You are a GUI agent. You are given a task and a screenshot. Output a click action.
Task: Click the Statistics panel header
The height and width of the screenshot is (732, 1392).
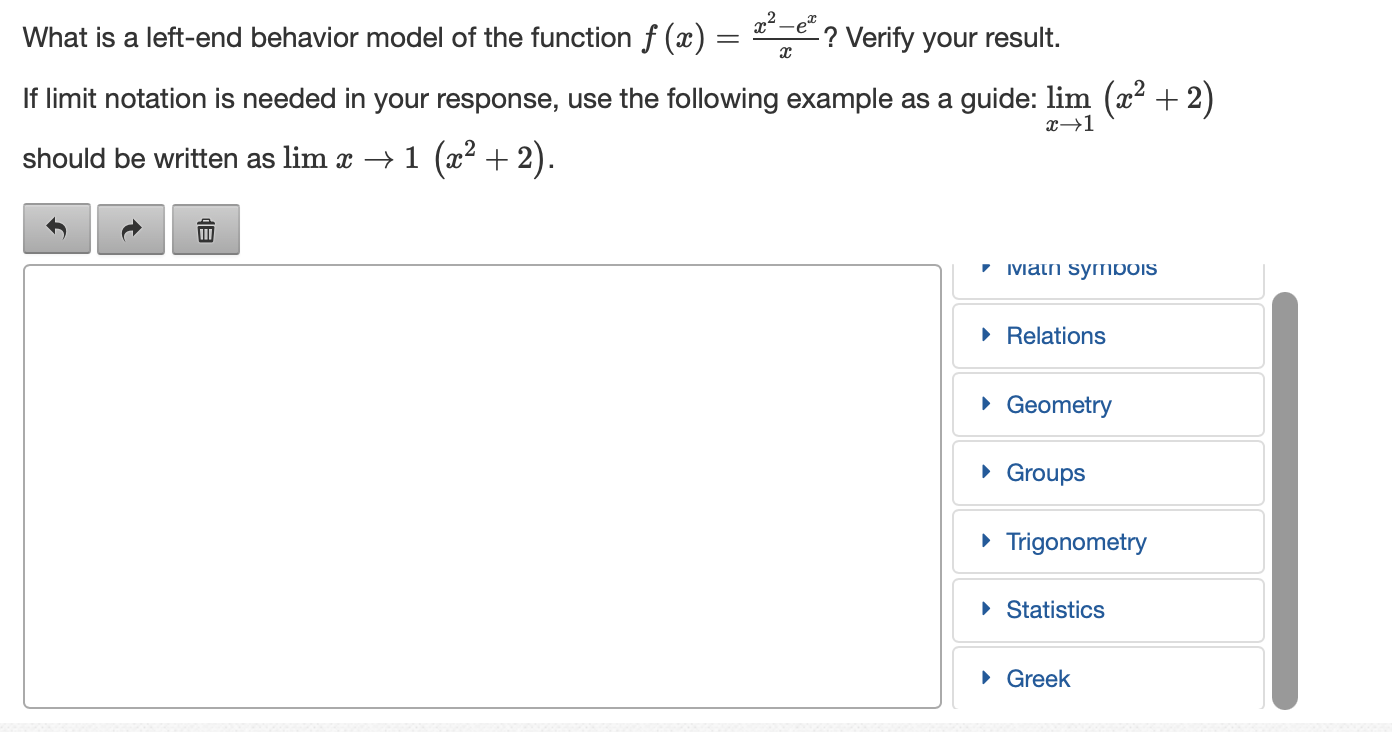click(x=1107, y=610)
